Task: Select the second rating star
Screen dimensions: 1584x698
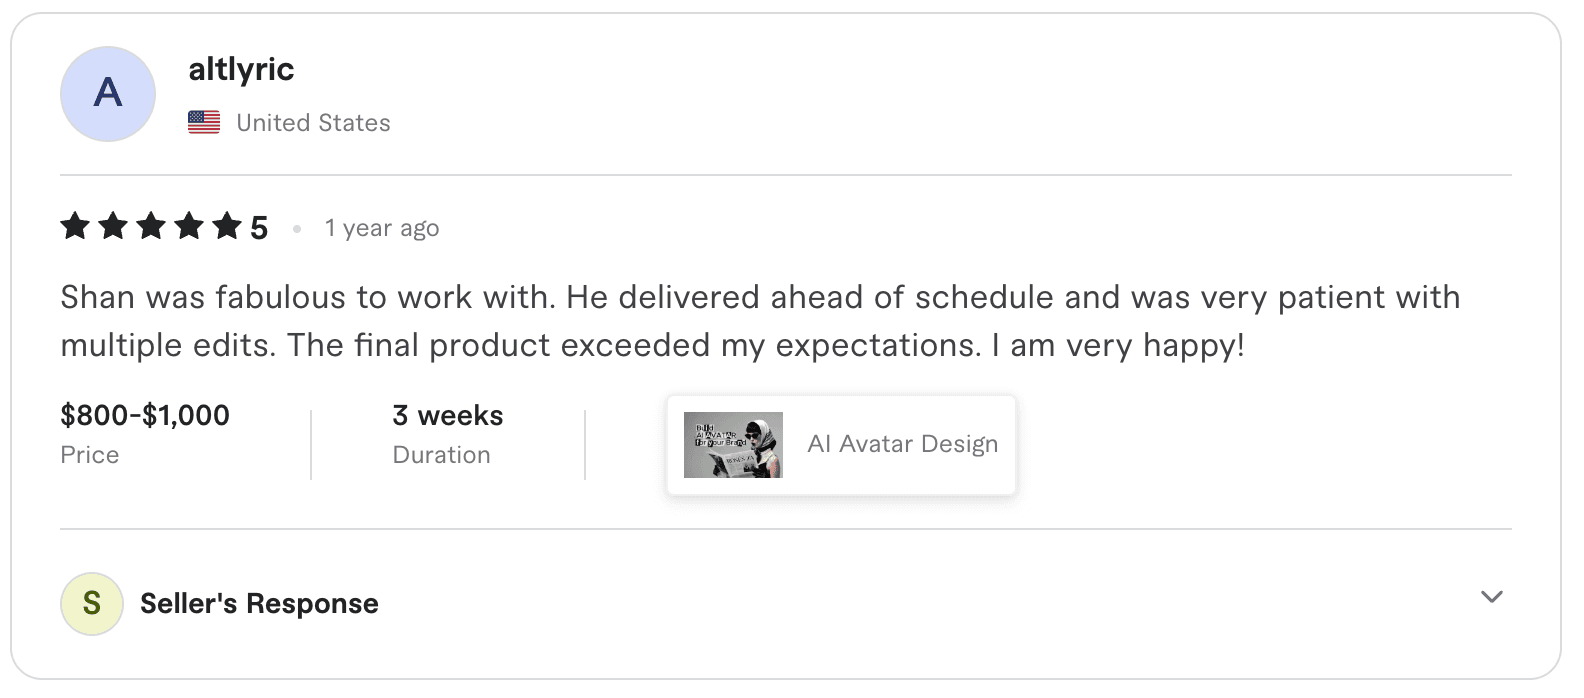Action: [113, 227]
